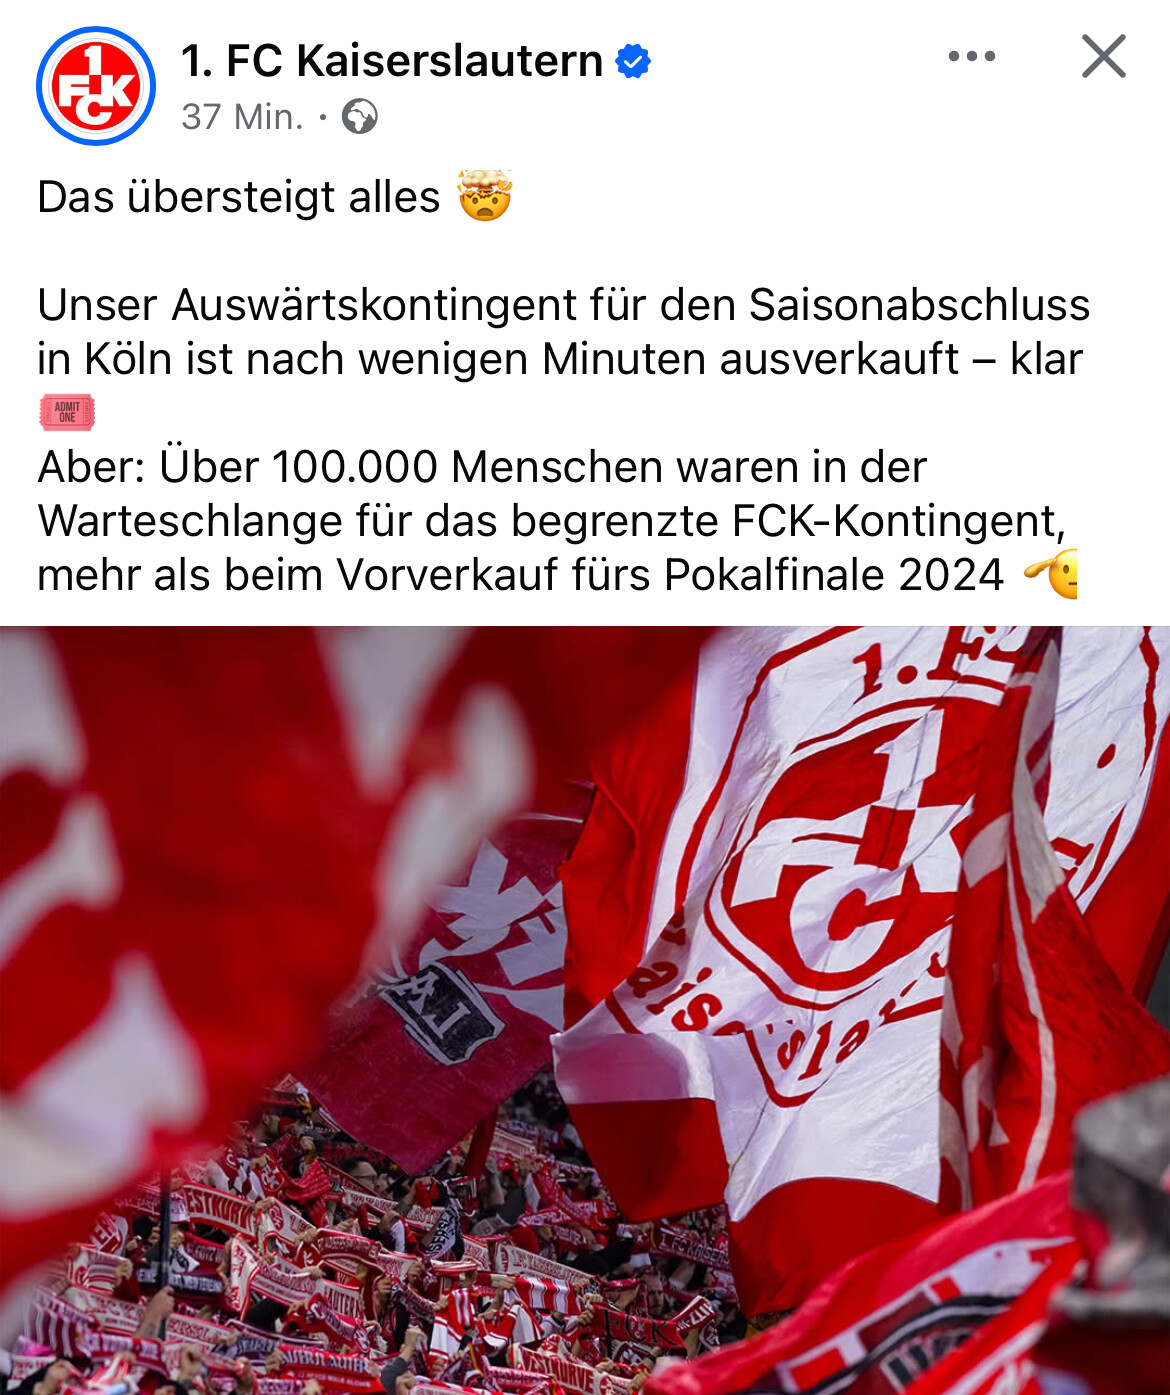
Task: Click the 'Pokalfinale 2024' text line
Action: tap(520, 575)
